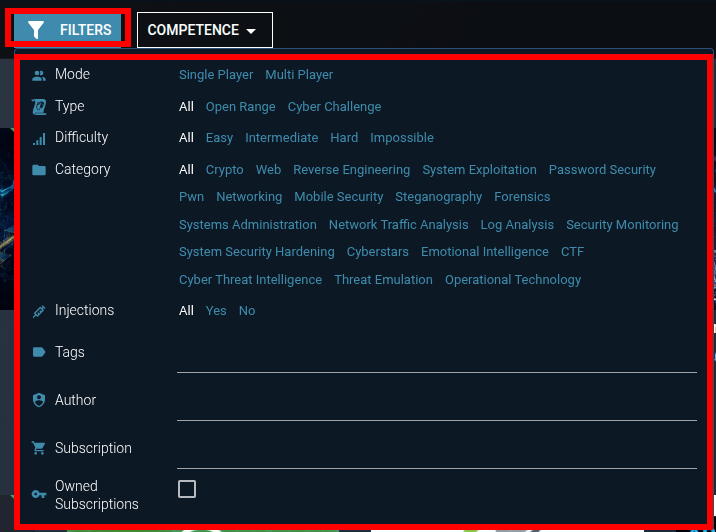716x532 pixels.
Task: Click the Mode people icon
Action: click(x=39, y=76)
